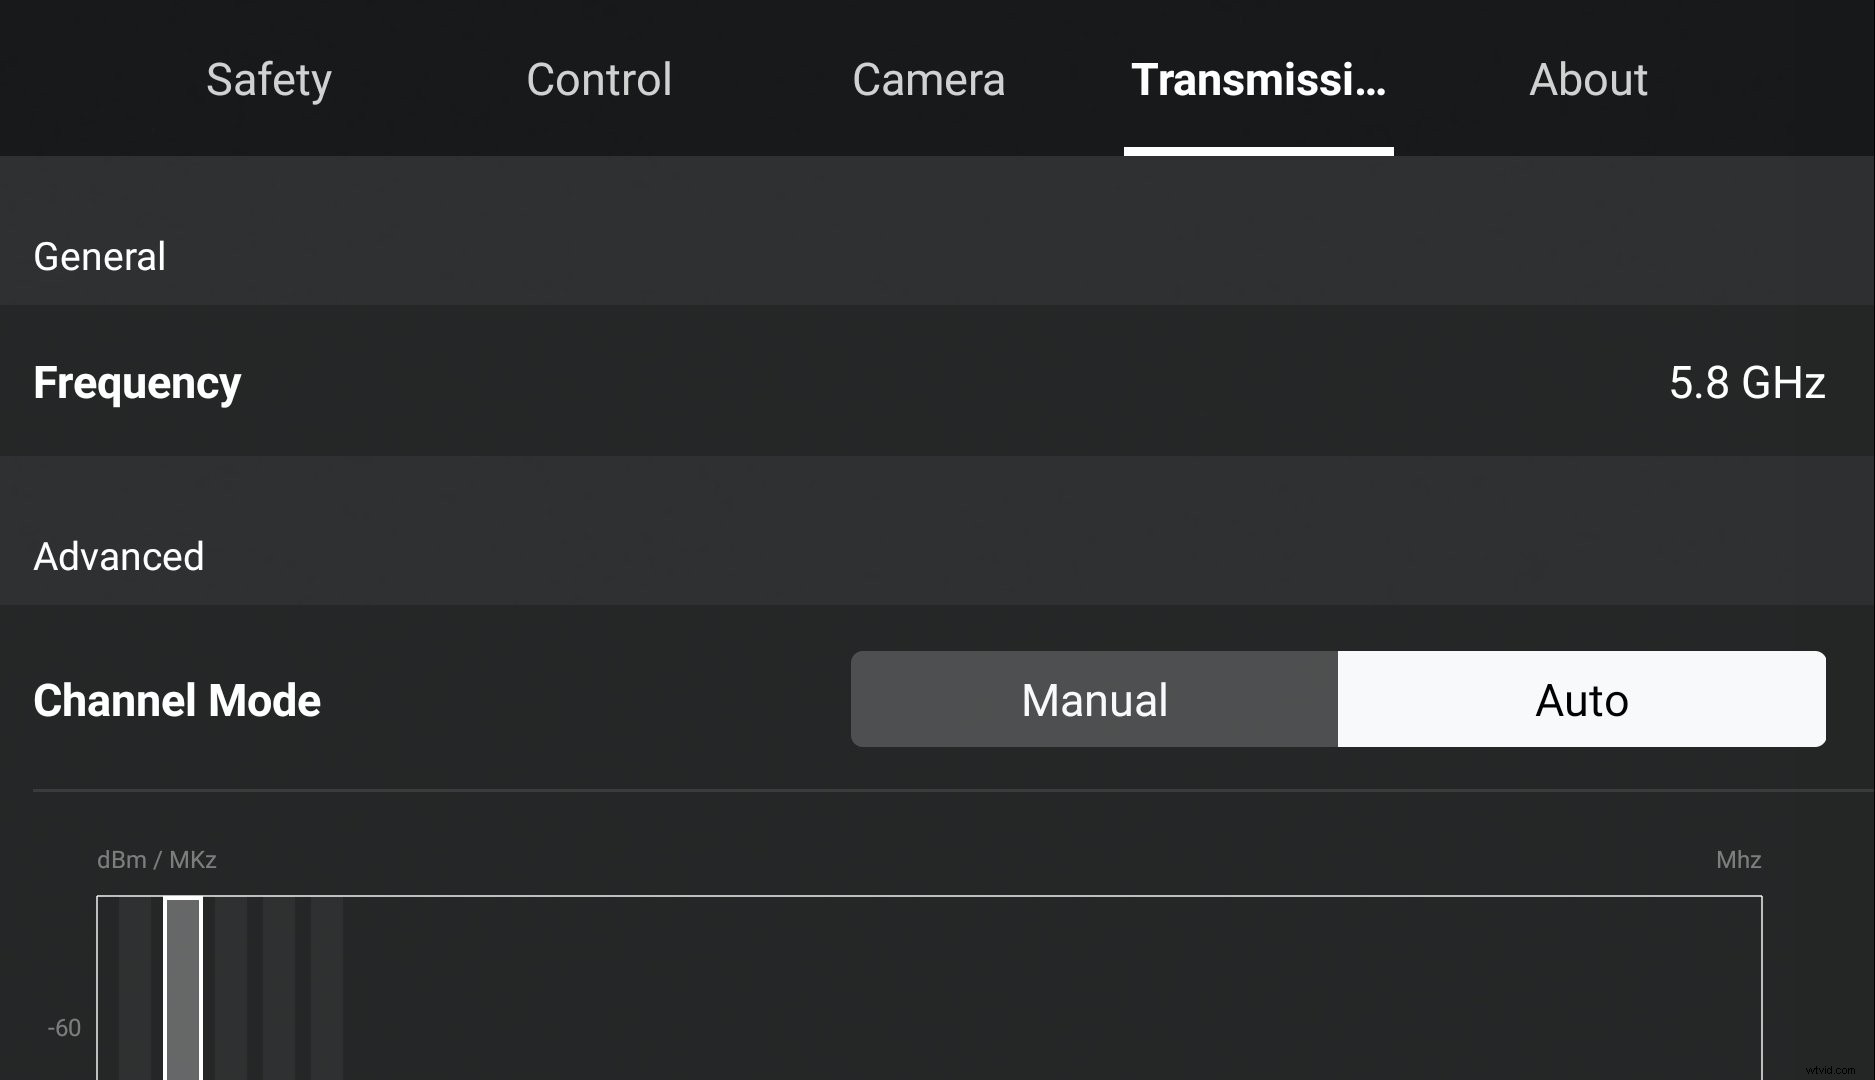View the About tab

point(1588,79)
